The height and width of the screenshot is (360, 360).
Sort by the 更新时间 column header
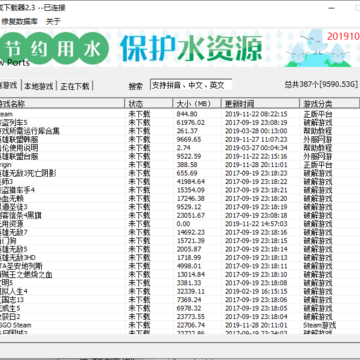(260, 104)
